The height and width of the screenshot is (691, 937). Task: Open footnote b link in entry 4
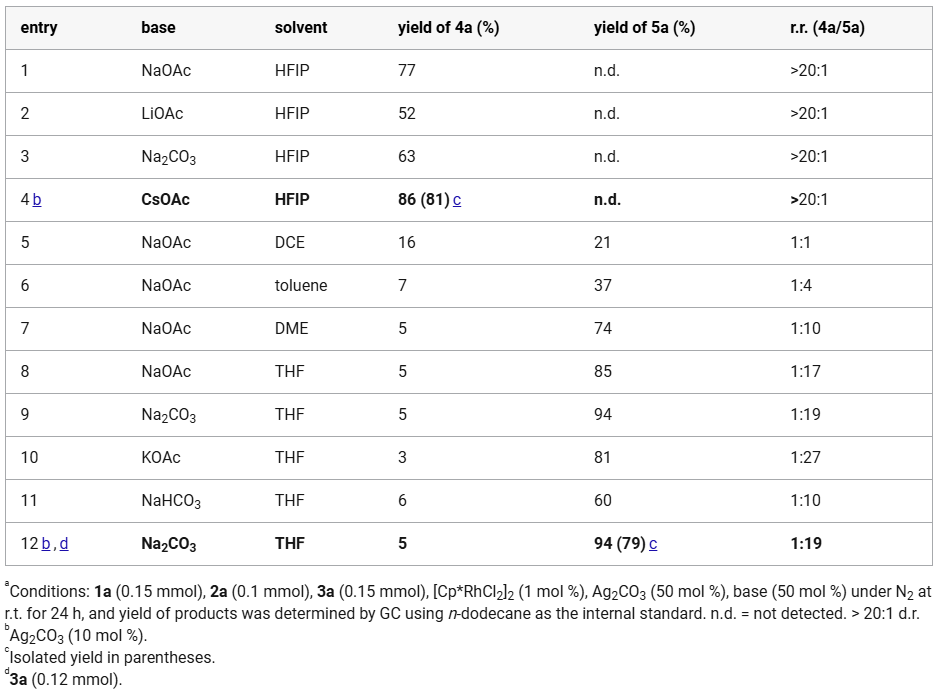(37, 200)
